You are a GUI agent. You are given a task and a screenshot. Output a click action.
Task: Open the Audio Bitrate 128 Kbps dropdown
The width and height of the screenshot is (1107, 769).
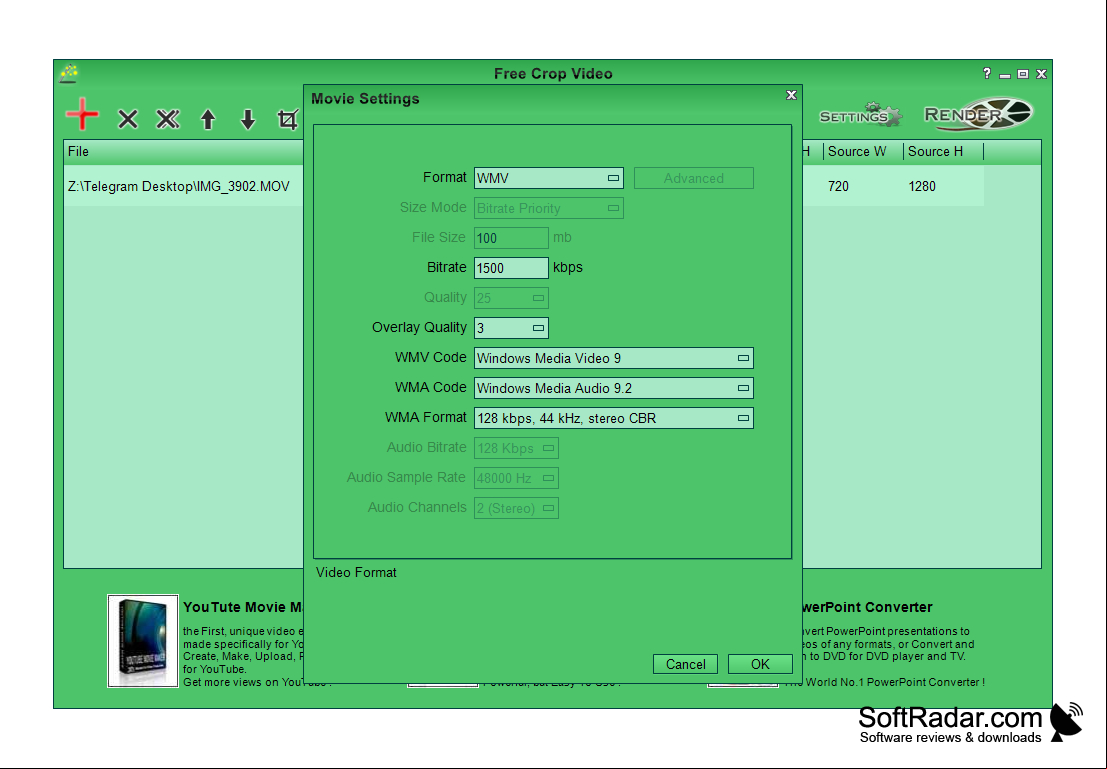click(516, 448)
